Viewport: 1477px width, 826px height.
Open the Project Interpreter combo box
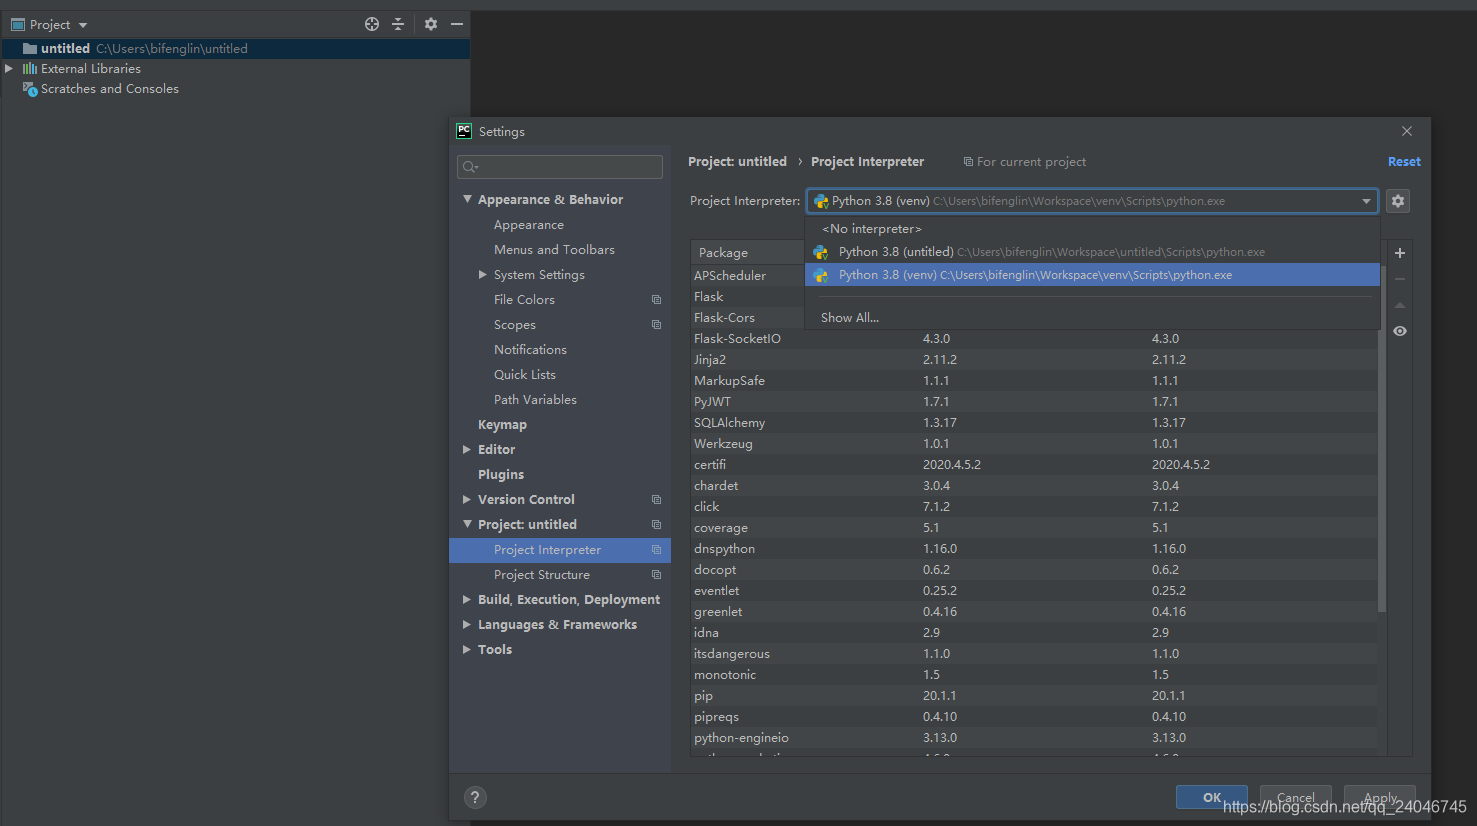pos(1092,201)
